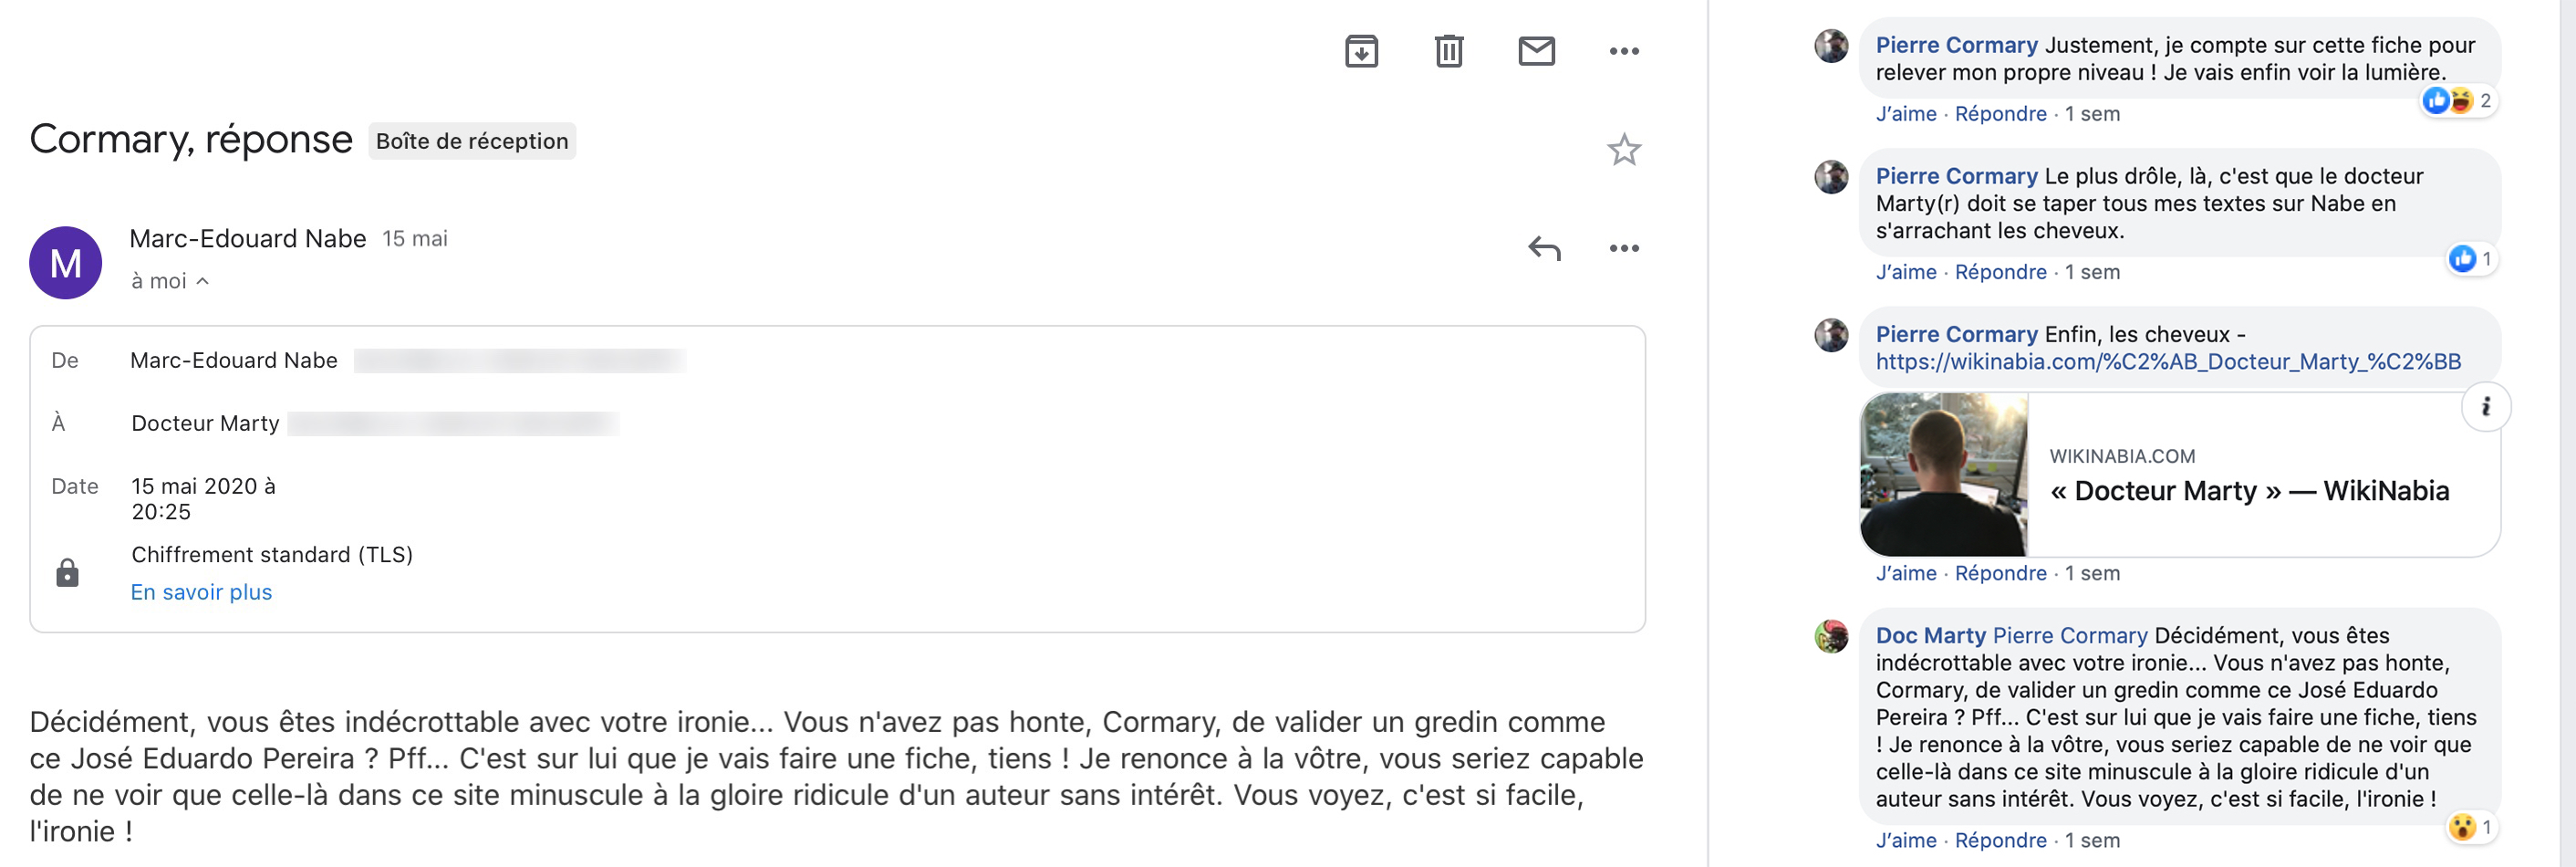Viewport: 2576px width, 867px height.
Task: Open the wikinabia.com Docteur Marty URL
Action: pos(2168,362)
